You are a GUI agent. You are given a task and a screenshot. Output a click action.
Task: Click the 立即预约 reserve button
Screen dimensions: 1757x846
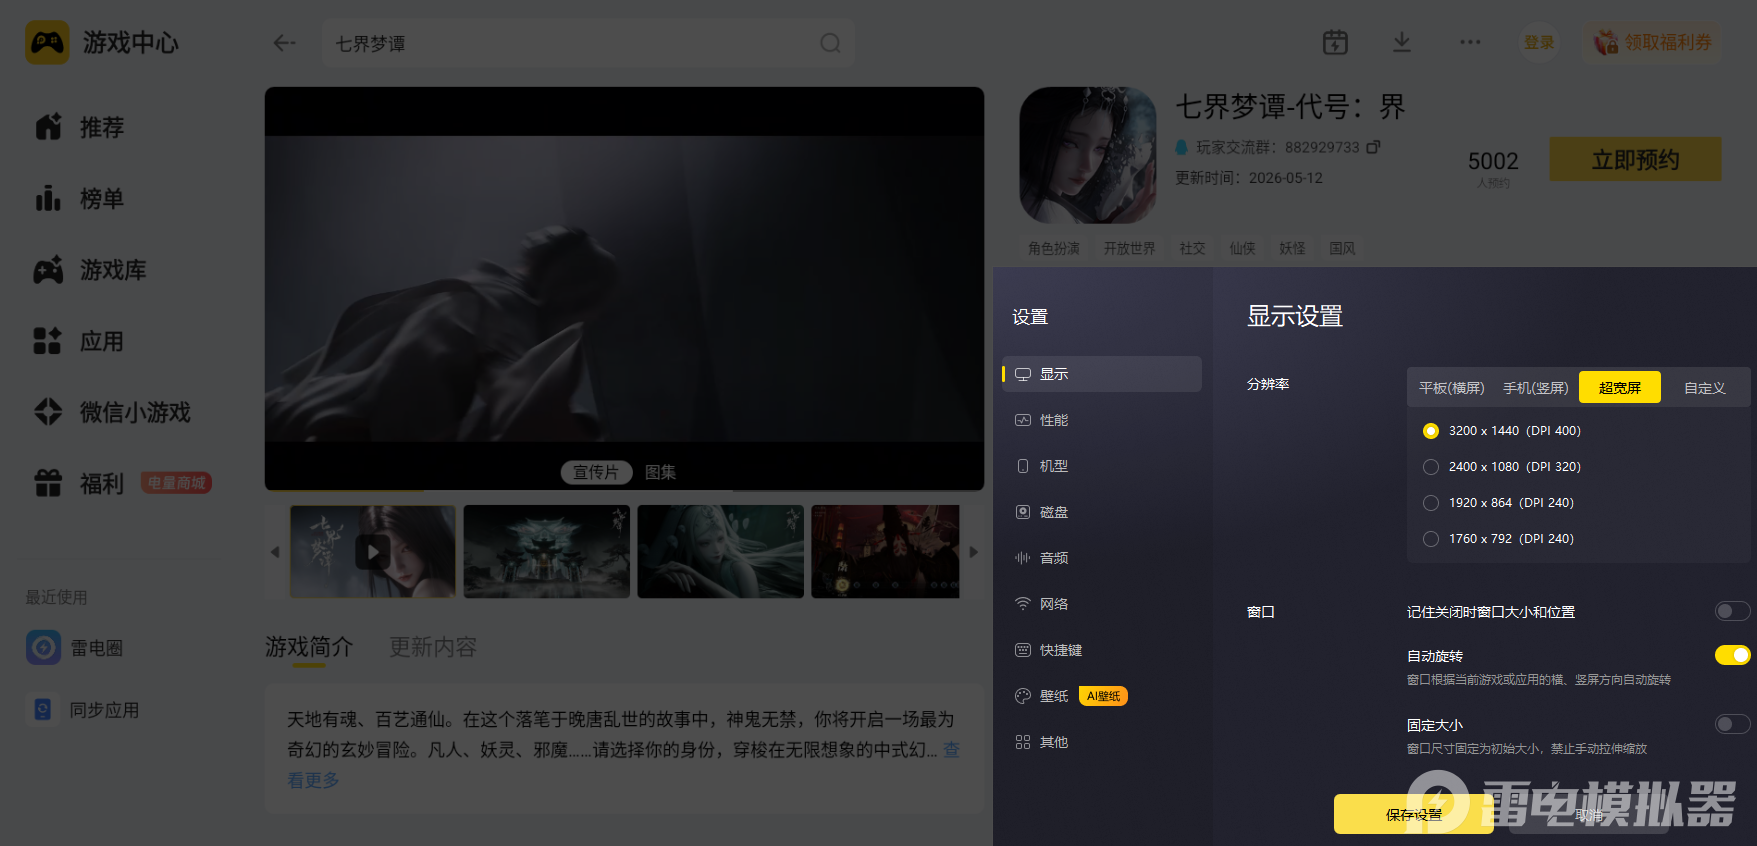tap(1636, 160)
